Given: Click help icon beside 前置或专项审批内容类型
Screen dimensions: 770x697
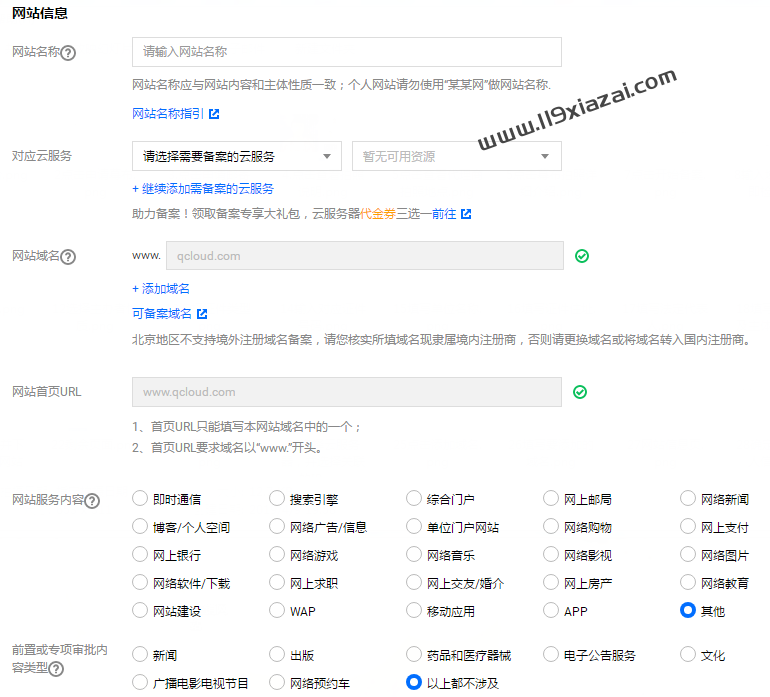Looking at the screenshot, I should pos(56,669).
